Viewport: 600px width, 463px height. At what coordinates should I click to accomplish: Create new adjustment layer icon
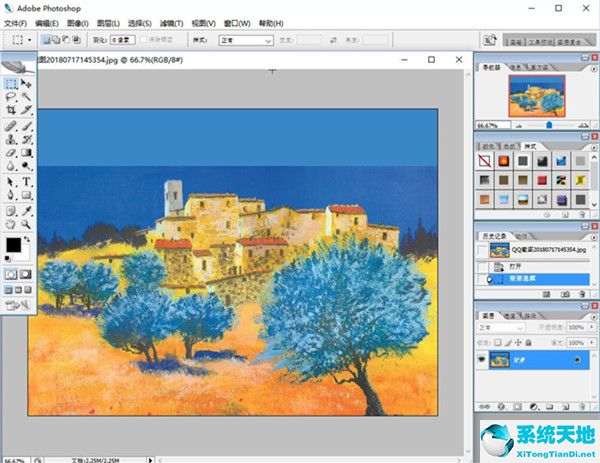coord(534,406)
